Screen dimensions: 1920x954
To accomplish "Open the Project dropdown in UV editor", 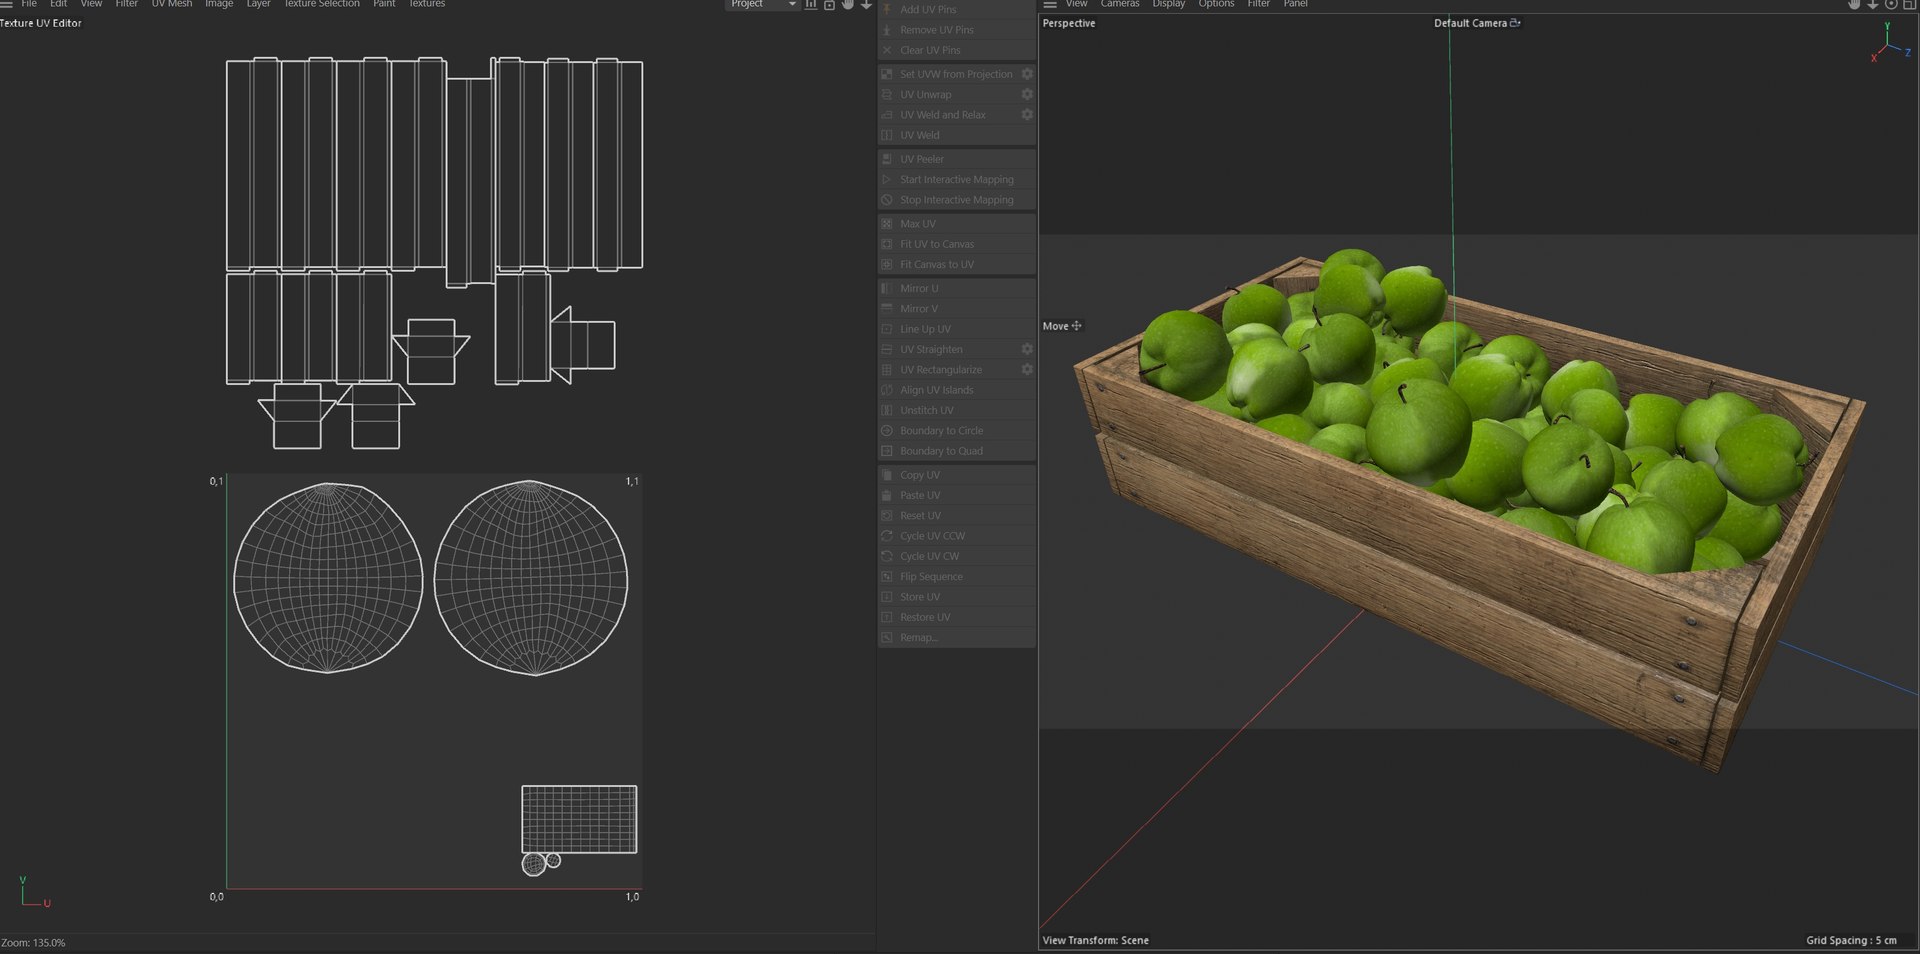I will tap(762, 4).
